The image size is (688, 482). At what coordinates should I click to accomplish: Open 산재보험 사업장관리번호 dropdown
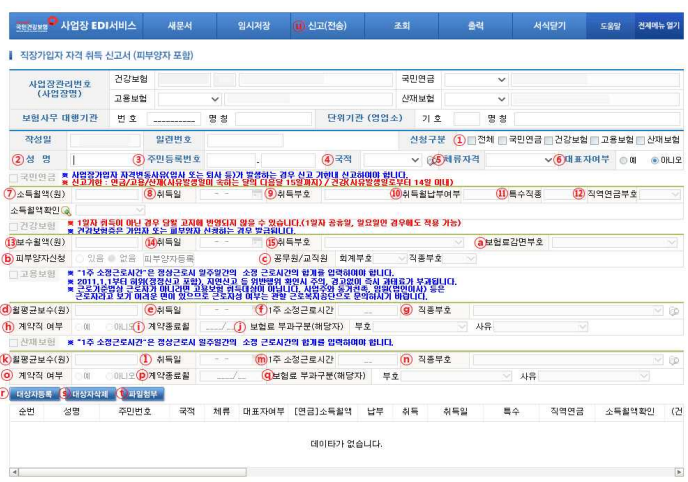coord(476,99)
